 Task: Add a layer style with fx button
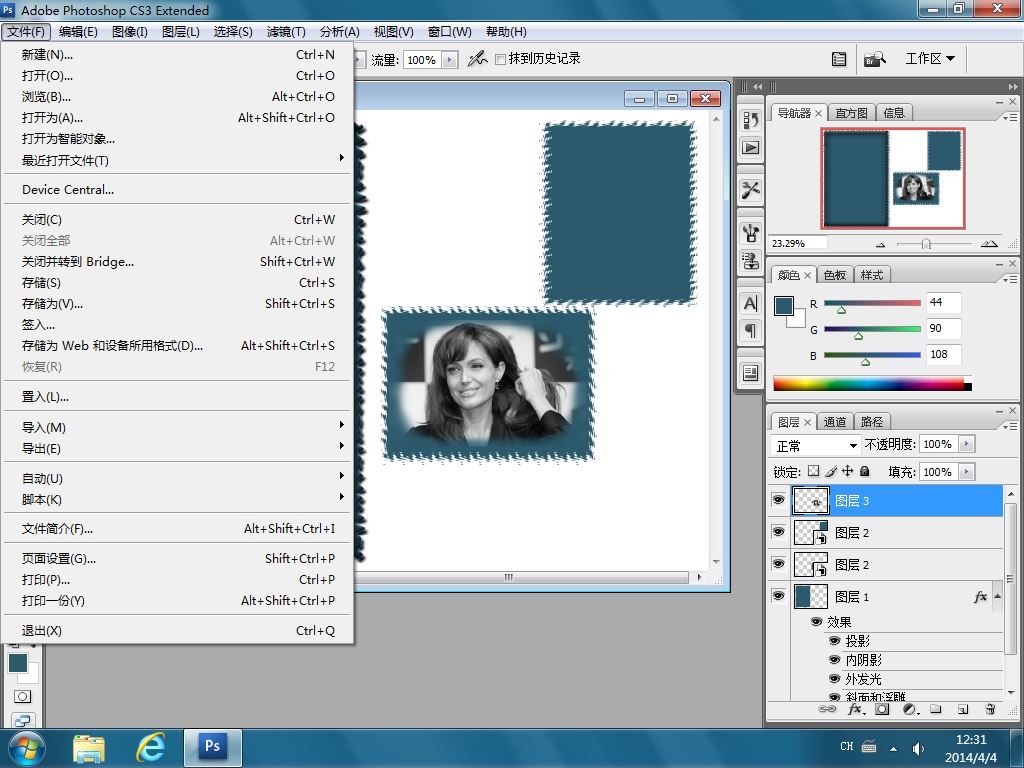[856, 709]
